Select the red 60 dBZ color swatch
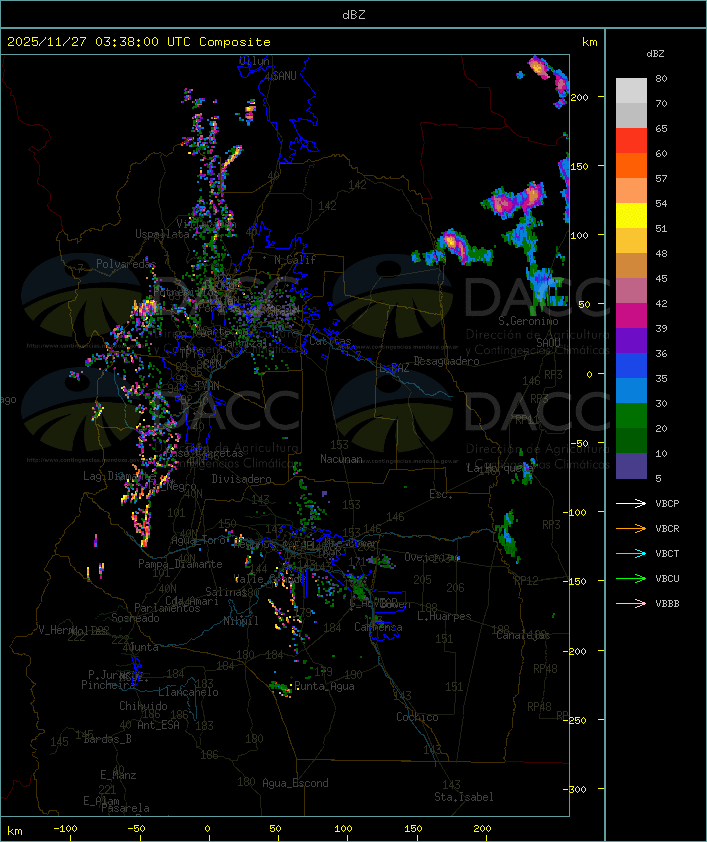 [x=631, y=141]
